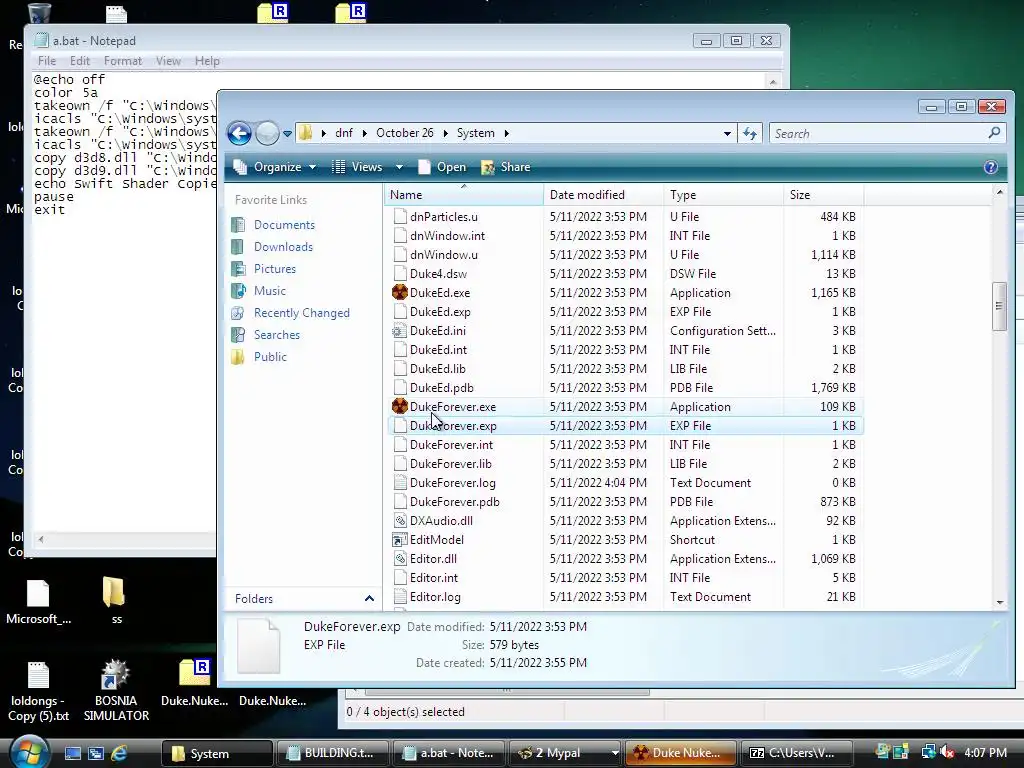Click the Notepad scroll left arrow
This screenshot has height=768, width=1024.
point(41,539)
